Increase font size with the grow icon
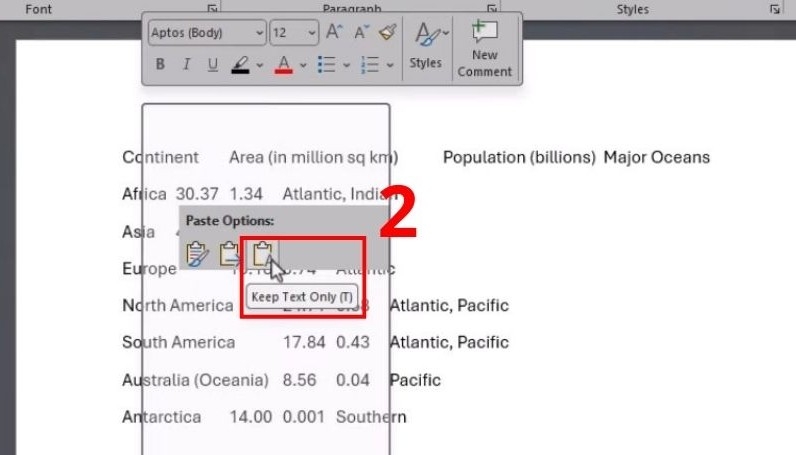 (x=334, y=32)
